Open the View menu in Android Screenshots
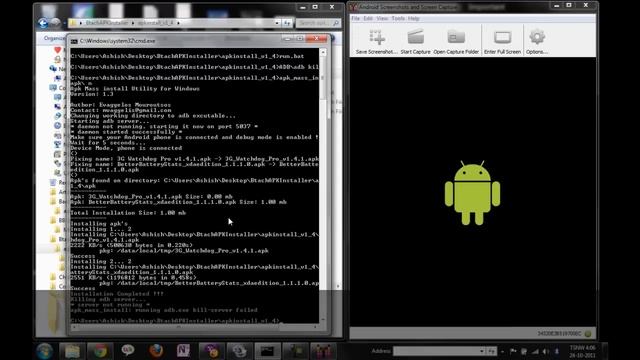Viewport: 640px width, 360px height. coord(382,18)
